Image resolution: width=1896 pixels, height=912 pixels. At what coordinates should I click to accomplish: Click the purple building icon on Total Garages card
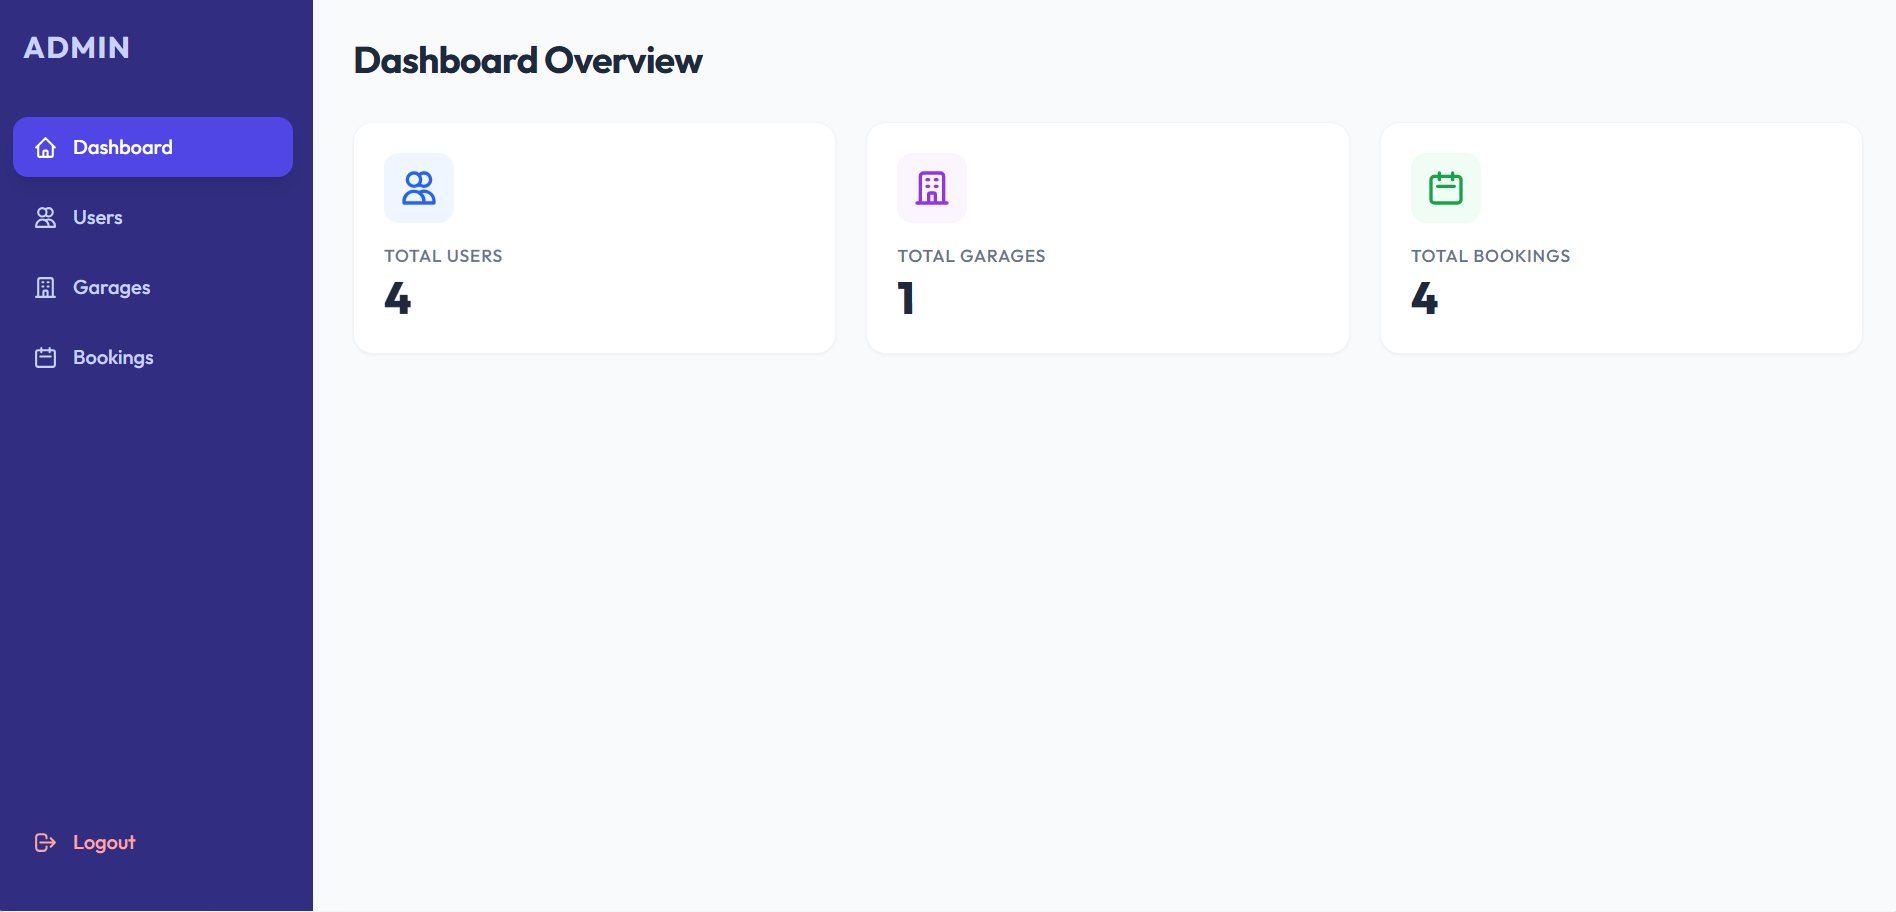coord(932,188)
